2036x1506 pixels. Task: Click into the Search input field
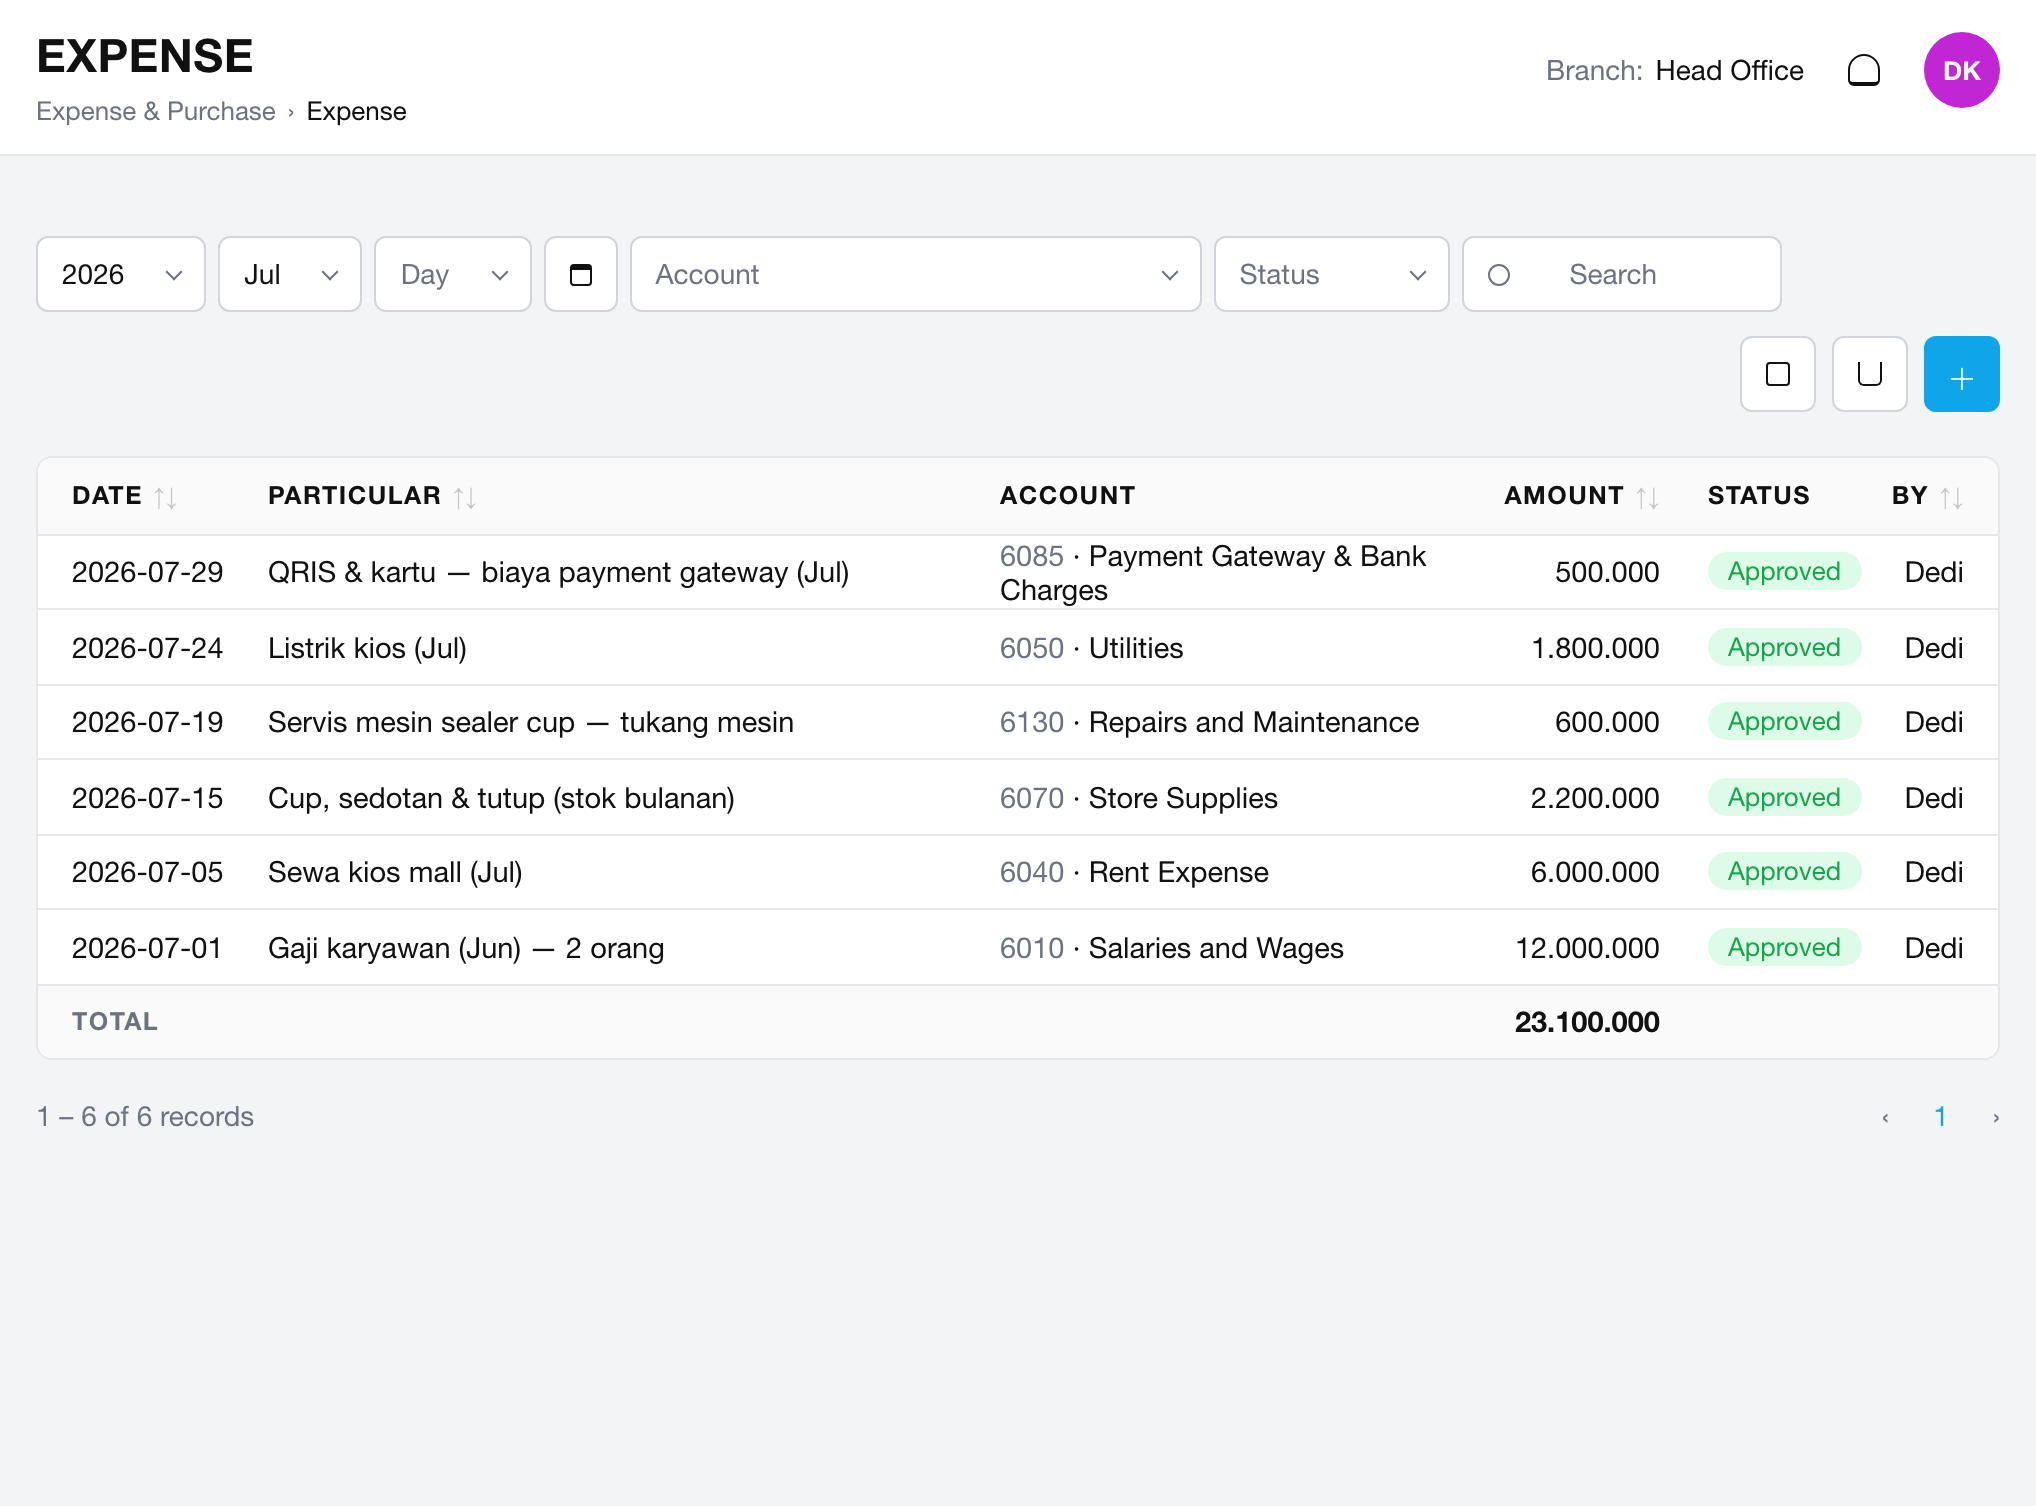(x=1622, y=274)
